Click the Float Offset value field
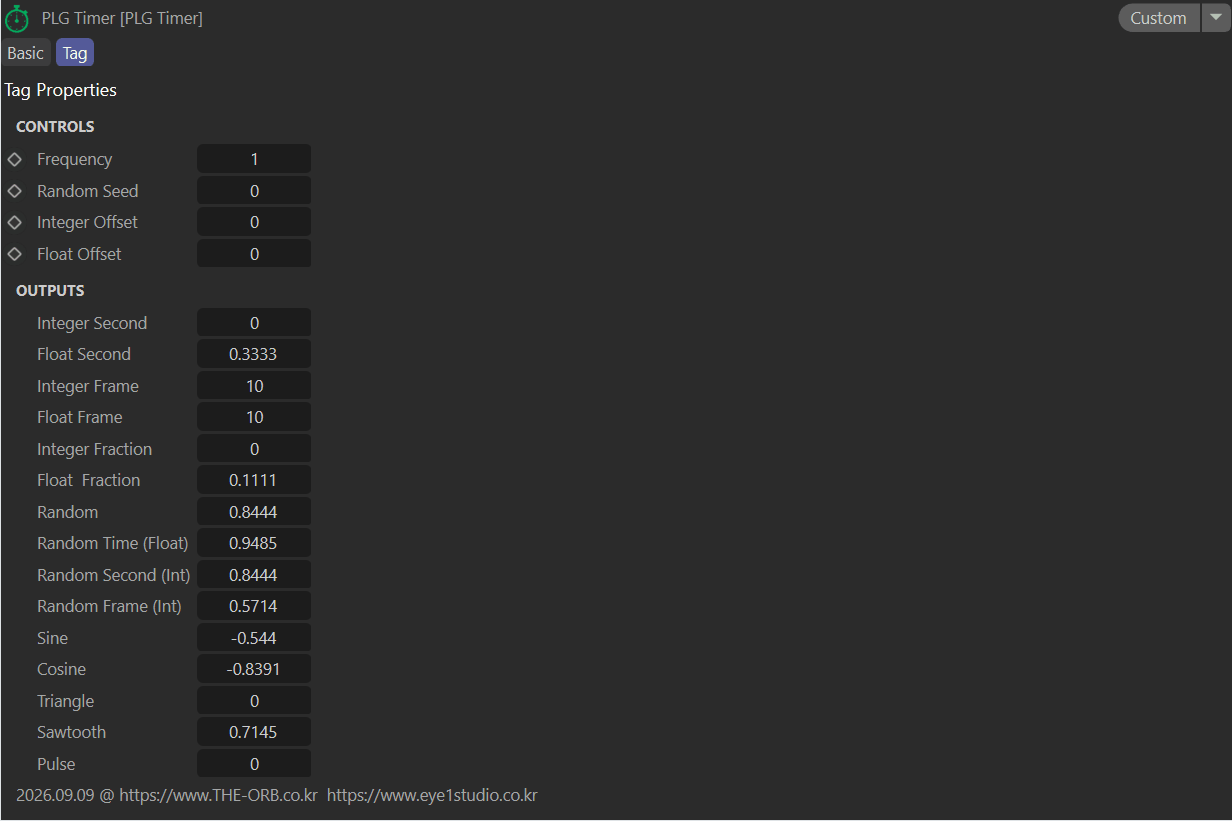This screenshot has width=1232, height=821. point(254,254)
